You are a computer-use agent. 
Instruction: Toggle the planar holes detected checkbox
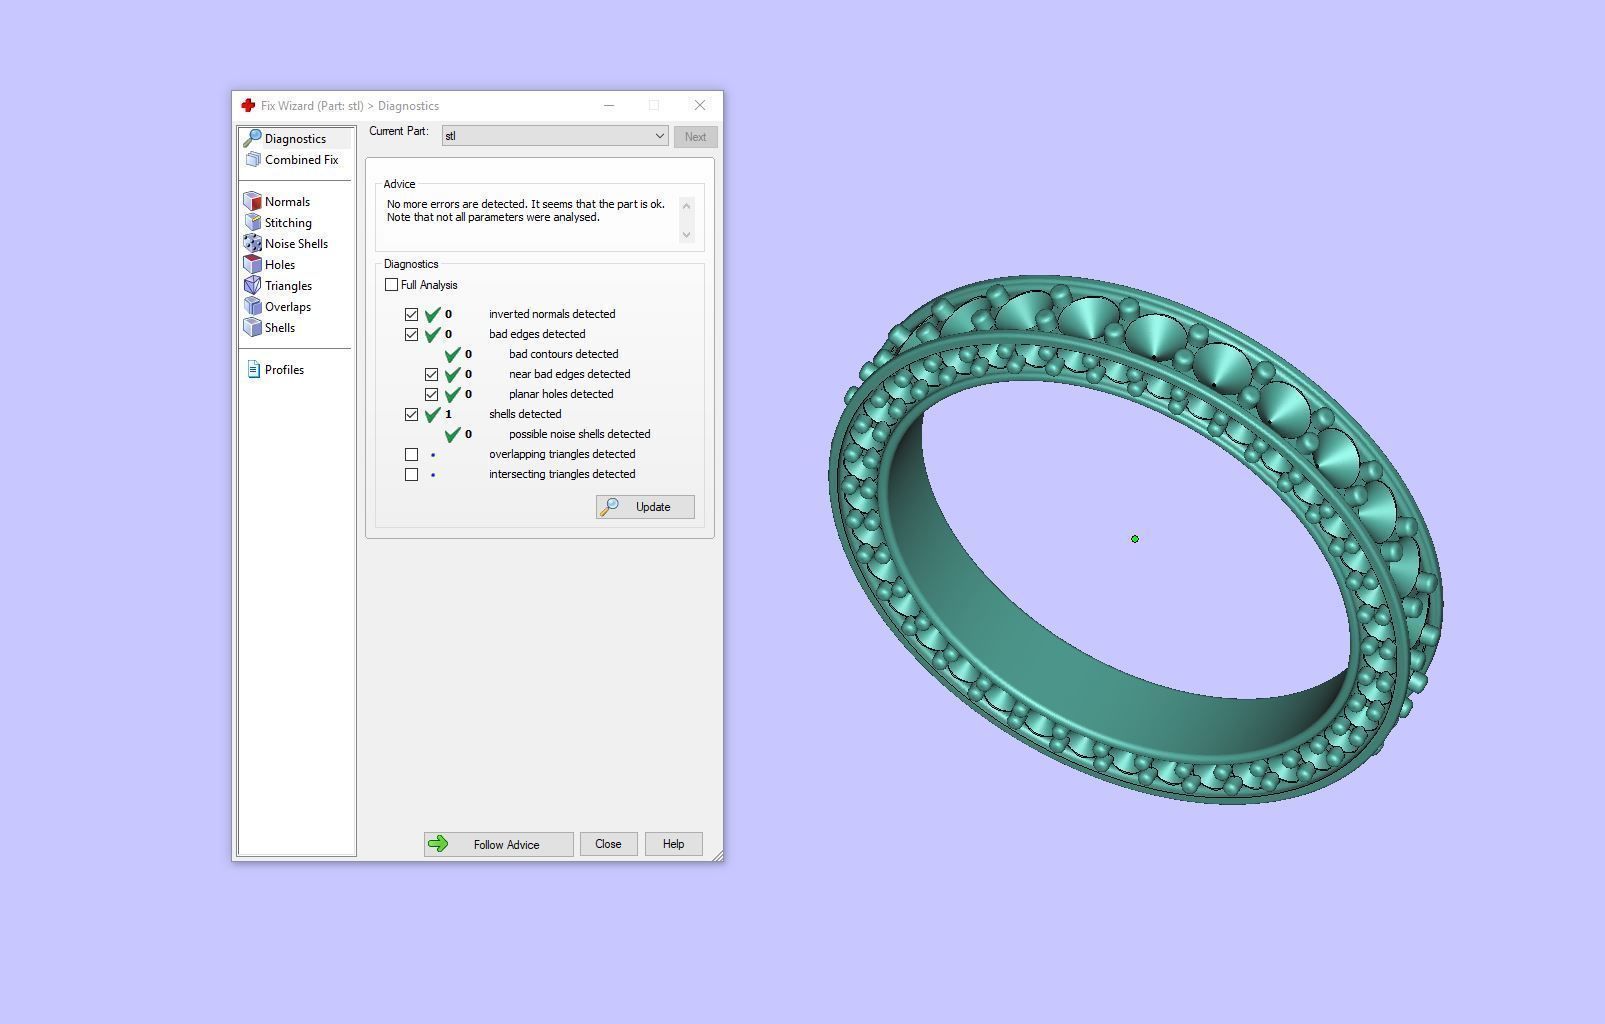431,394
